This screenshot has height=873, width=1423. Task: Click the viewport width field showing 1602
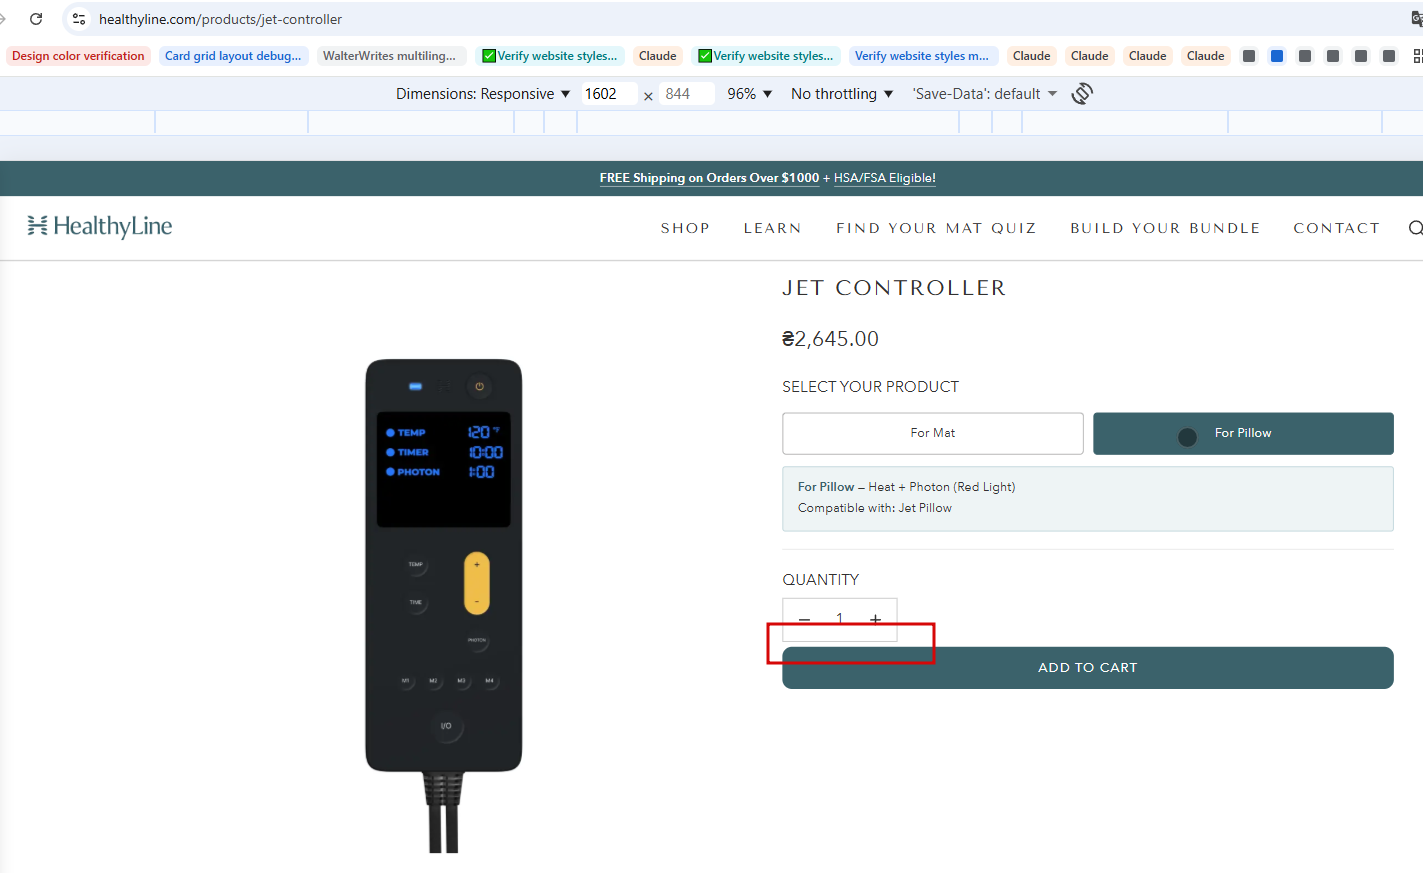(609, 94)
